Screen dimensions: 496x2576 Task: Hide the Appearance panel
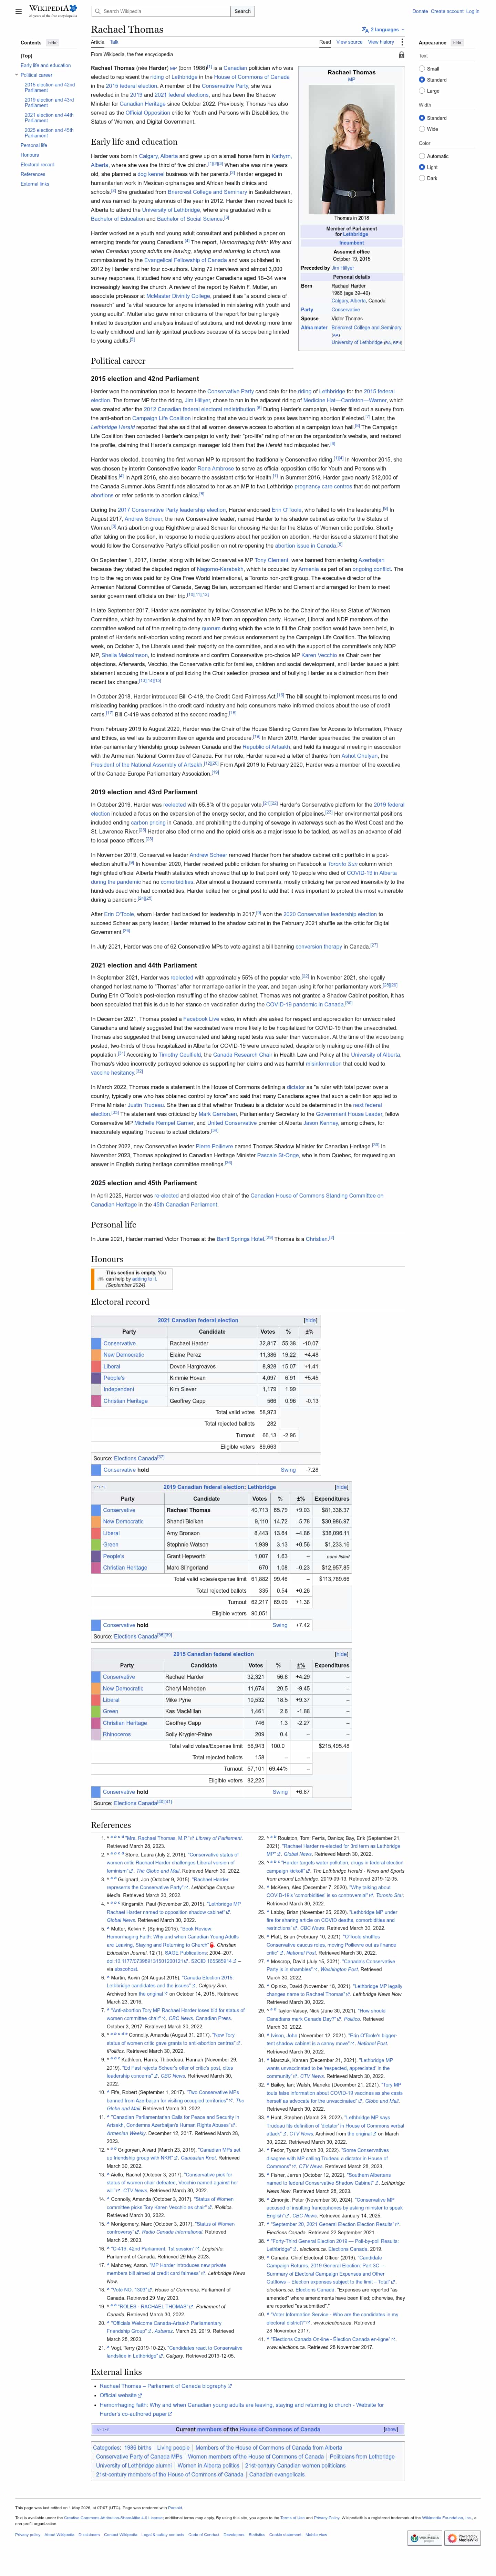(457, 43)
